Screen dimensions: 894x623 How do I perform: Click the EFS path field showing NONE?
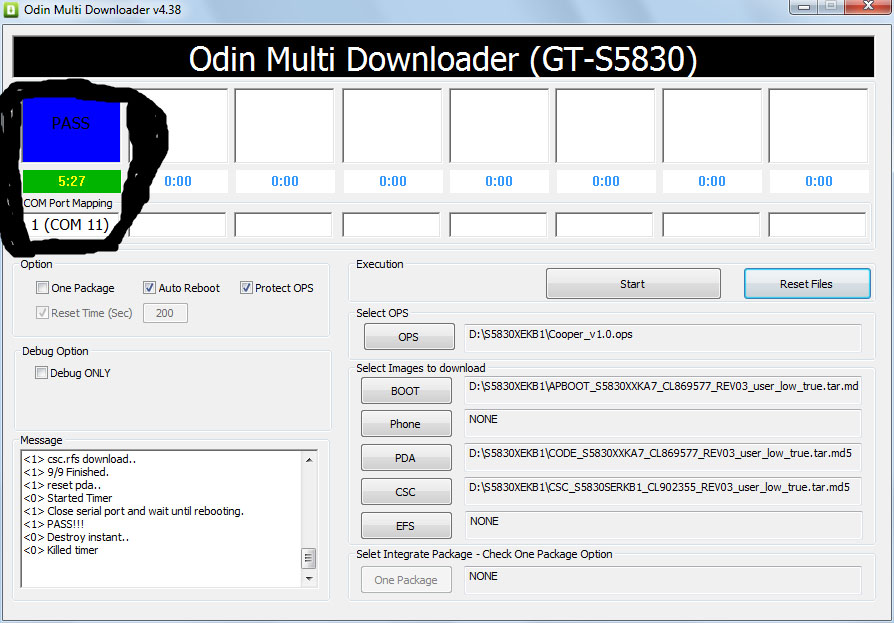coord(663,525)
